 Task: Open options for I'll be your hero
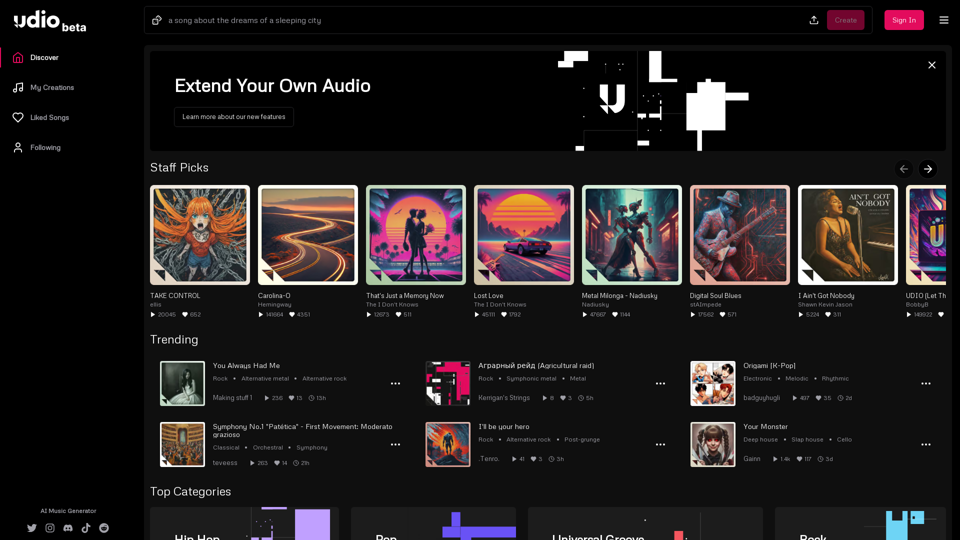click(x=660, y=445)
